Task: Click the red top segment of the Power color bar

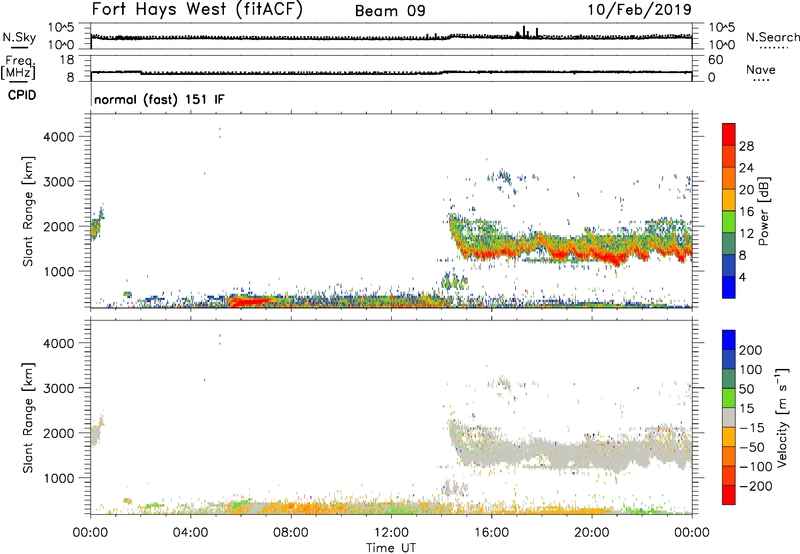Action: point(729,135)
